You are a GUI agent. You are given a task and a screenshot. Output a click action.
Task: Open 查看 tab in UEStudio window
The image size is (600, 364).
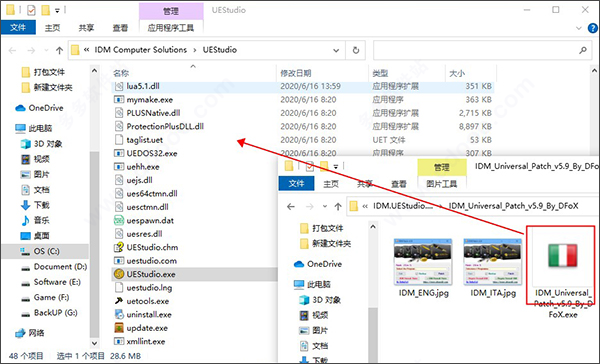[120, 28]
